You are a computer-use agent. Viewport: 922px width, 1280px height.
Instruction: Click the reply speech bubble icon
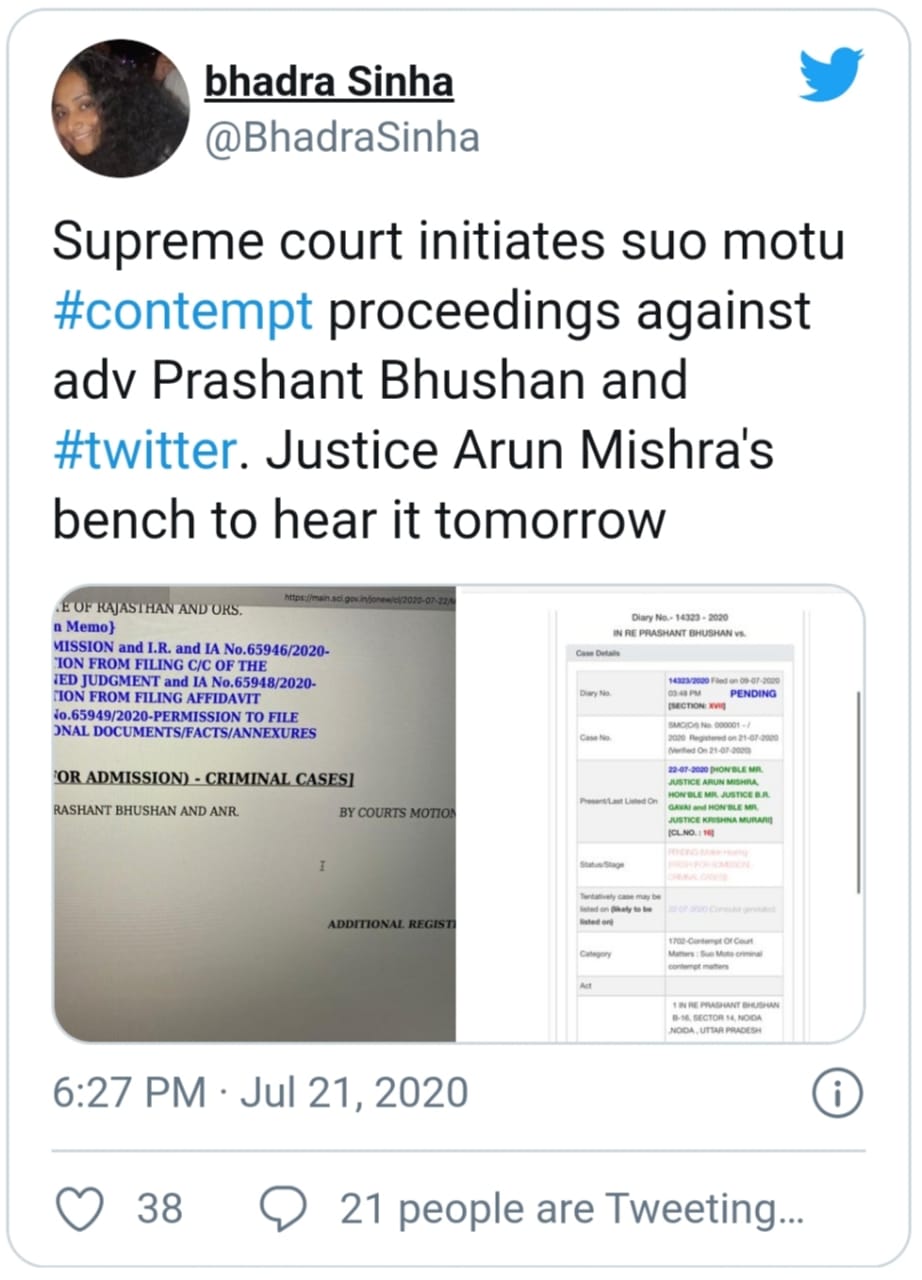283,1209
